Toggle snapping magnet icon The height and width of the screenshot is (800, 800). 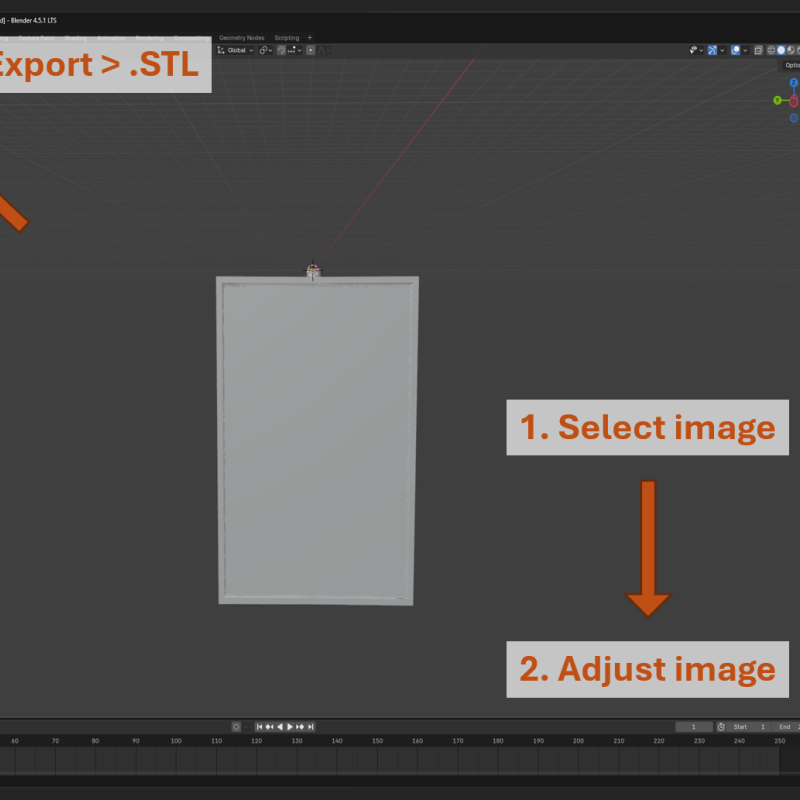coord(282,50)
